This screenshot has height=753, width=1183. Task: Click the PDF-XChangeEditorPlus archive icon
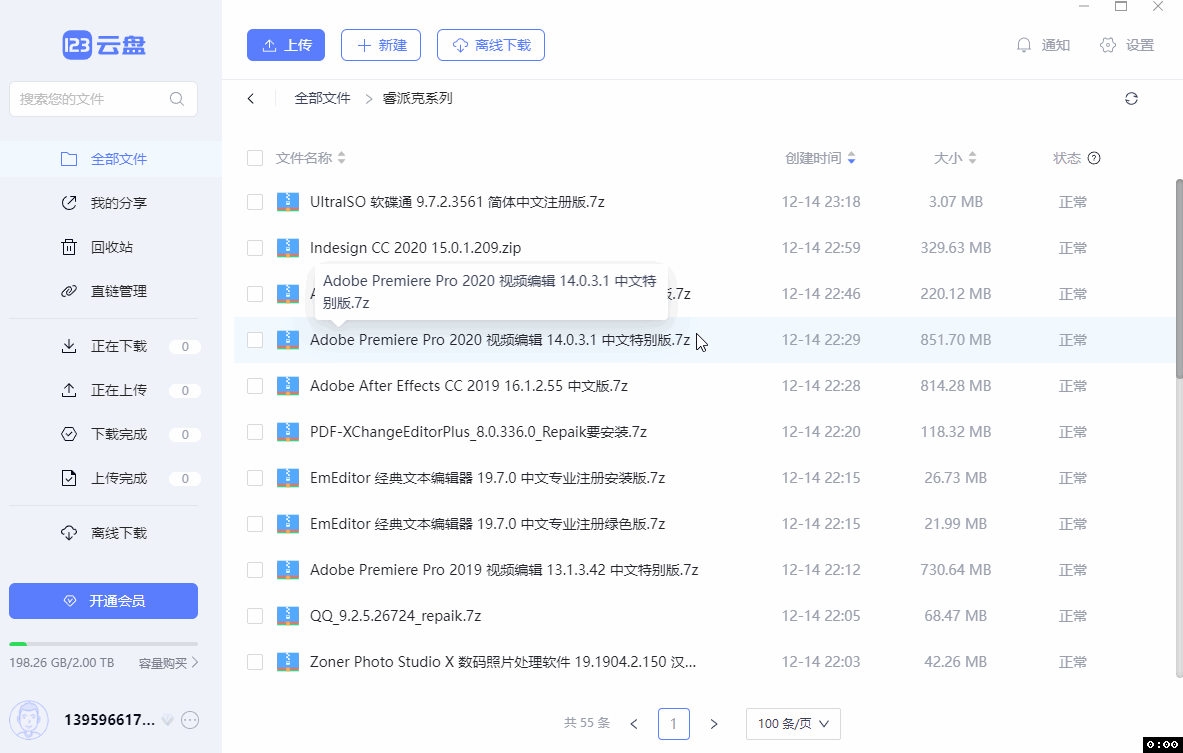(287, 432)
